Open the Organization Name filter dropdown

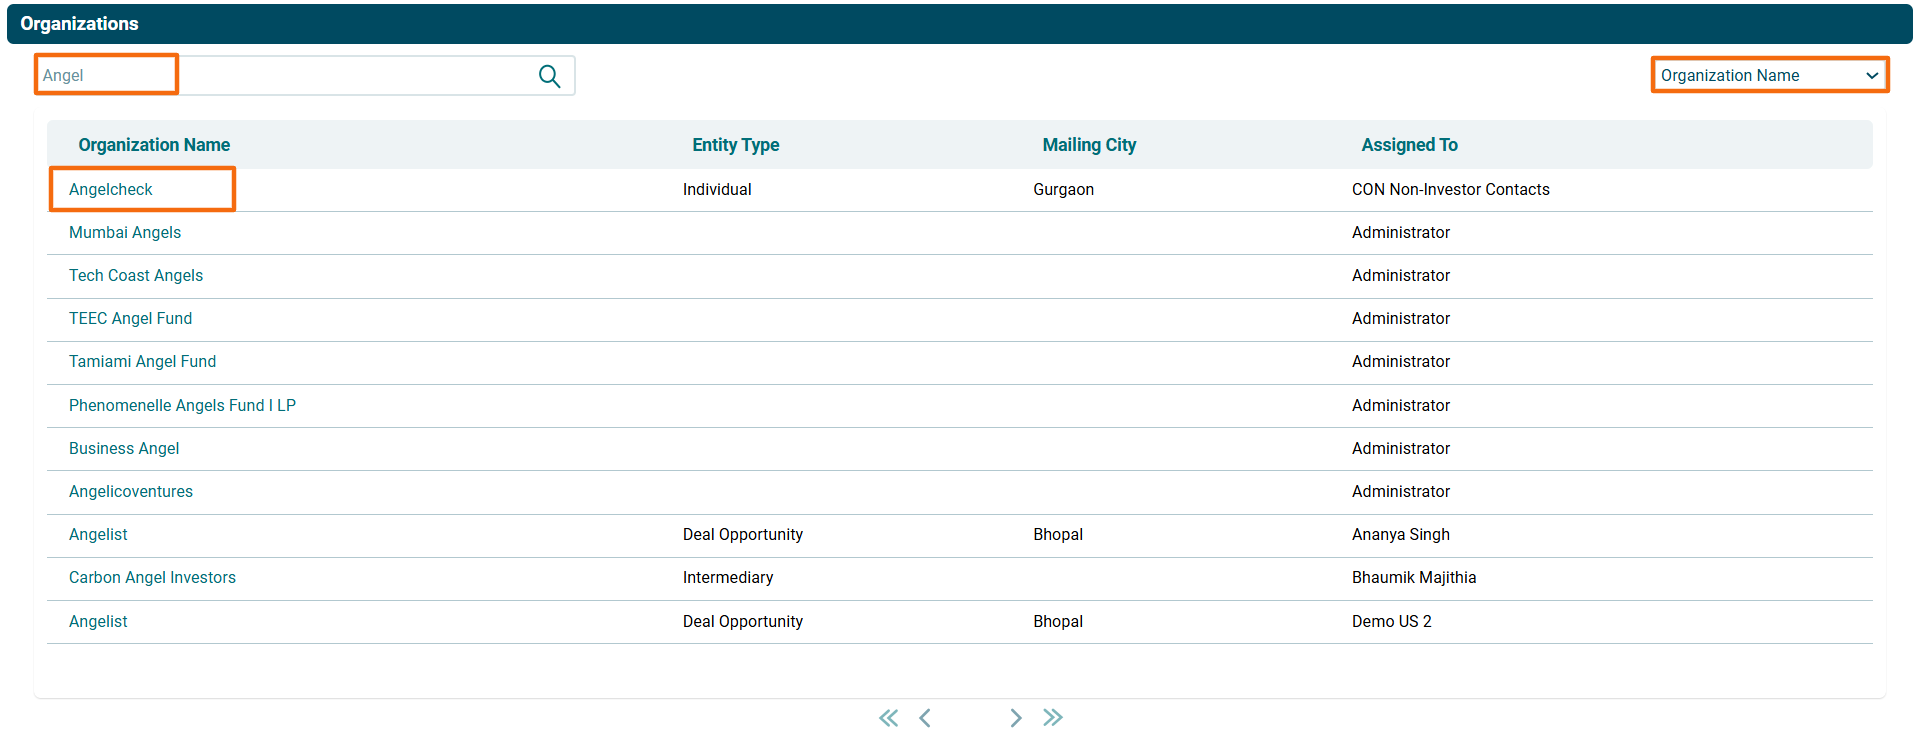pos(1768,75)
